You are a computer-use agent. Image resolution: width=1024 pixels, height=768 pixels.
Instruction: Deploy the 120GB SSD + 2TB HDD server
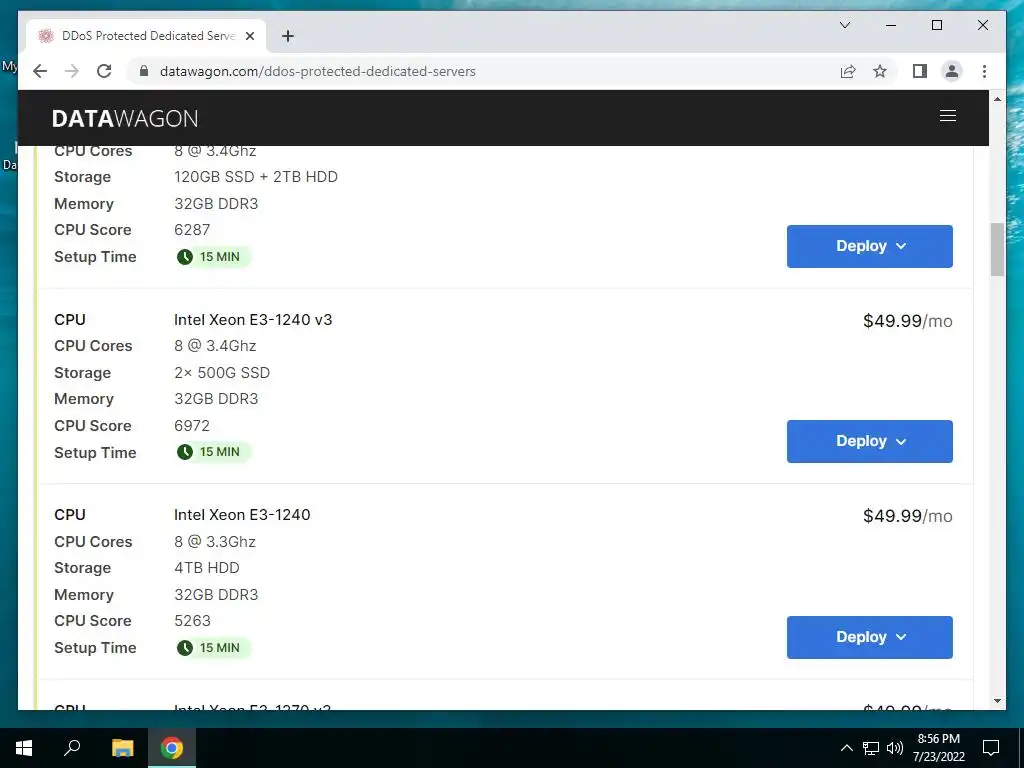click(869, 246)
